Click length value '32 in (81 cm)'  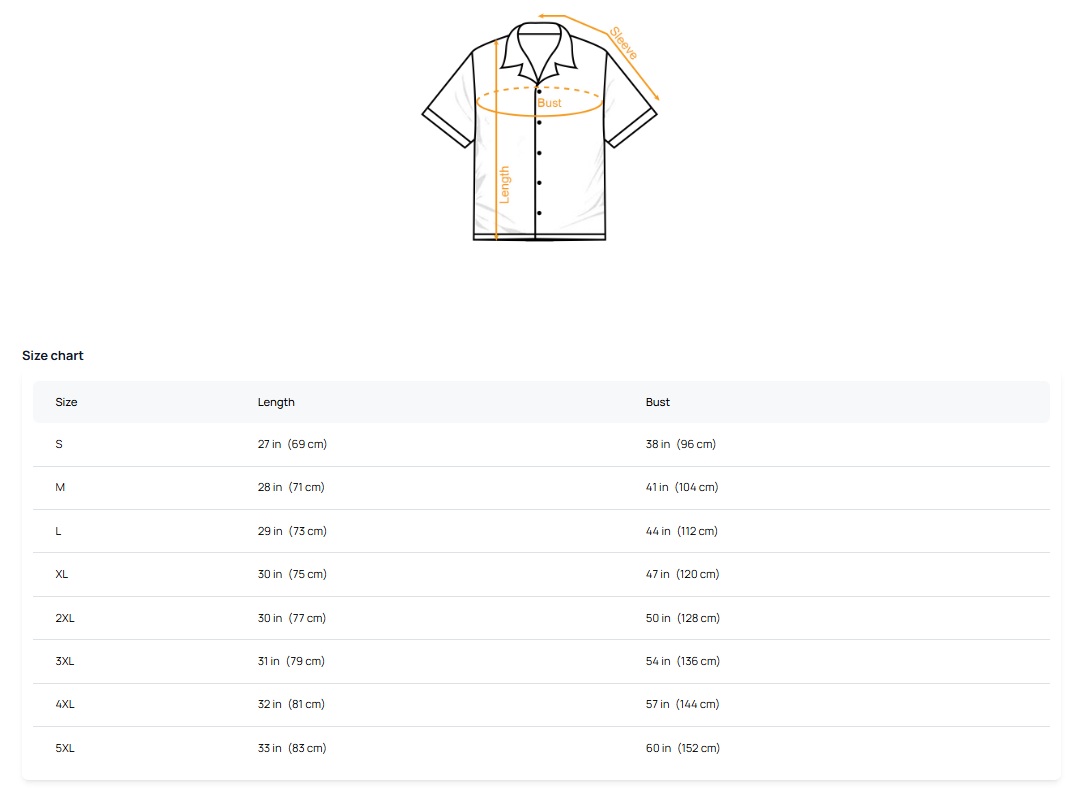tap(291, 704)
